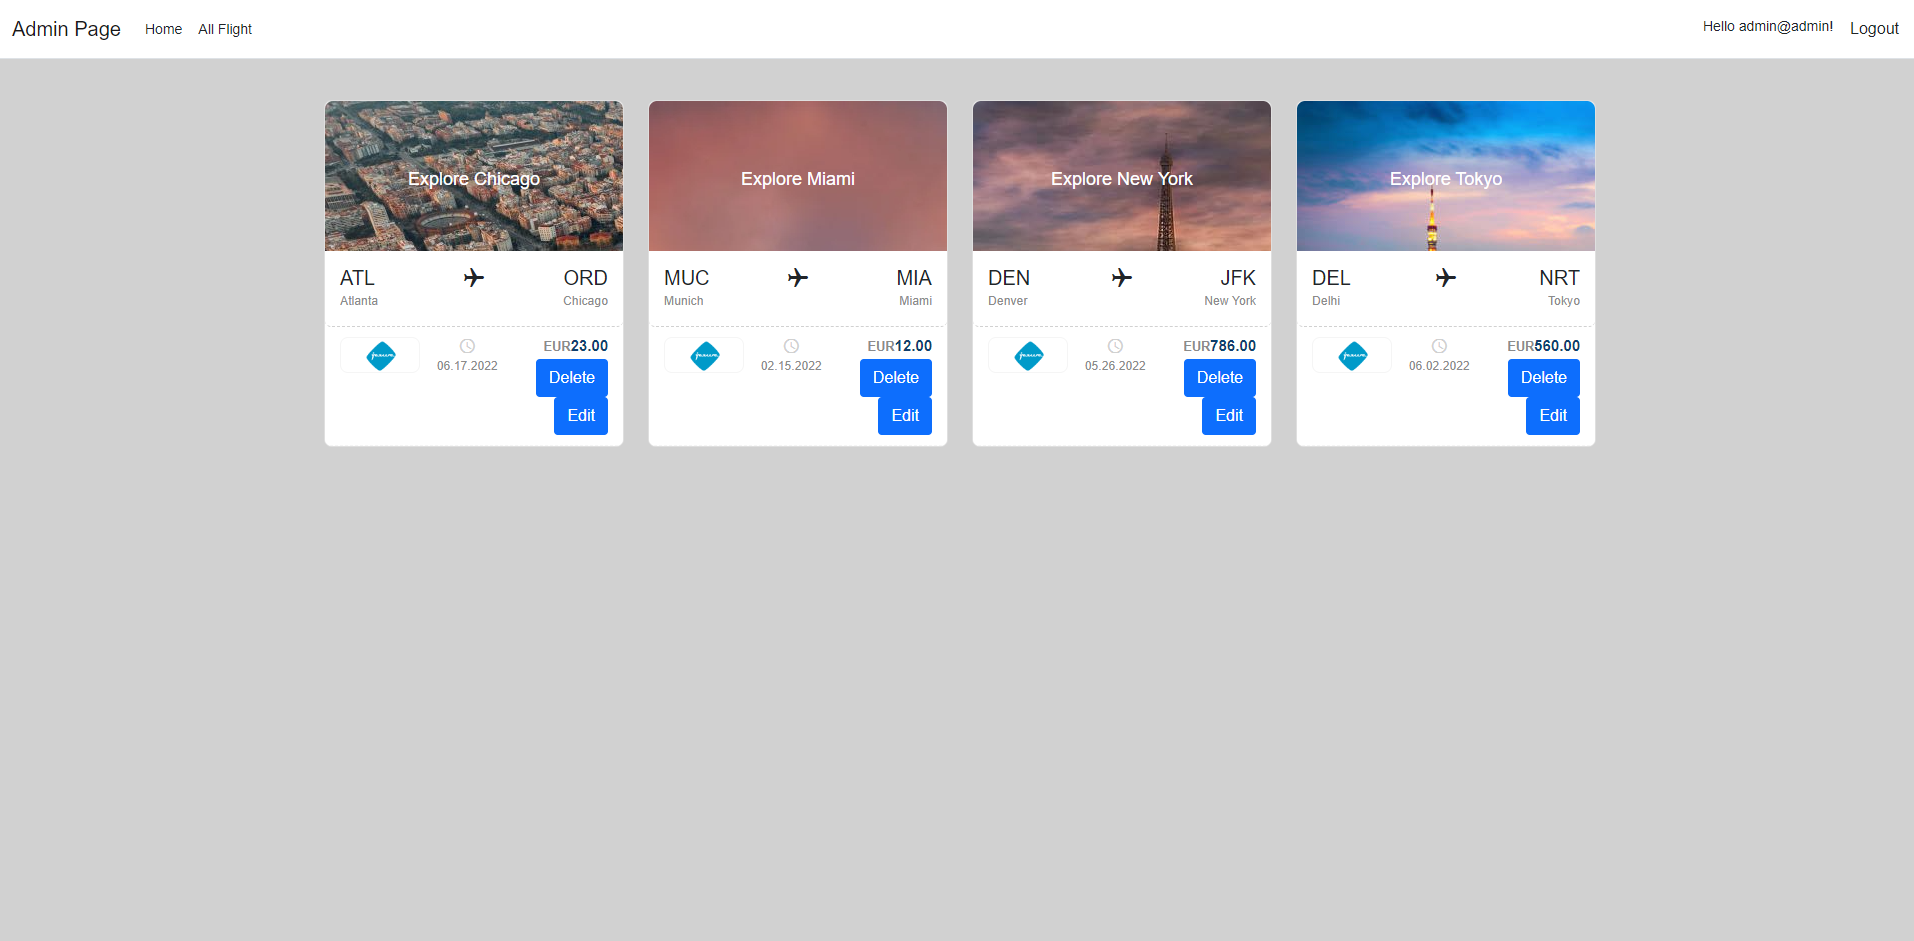Edit the Denver to New York flight

pos(1228,414)
